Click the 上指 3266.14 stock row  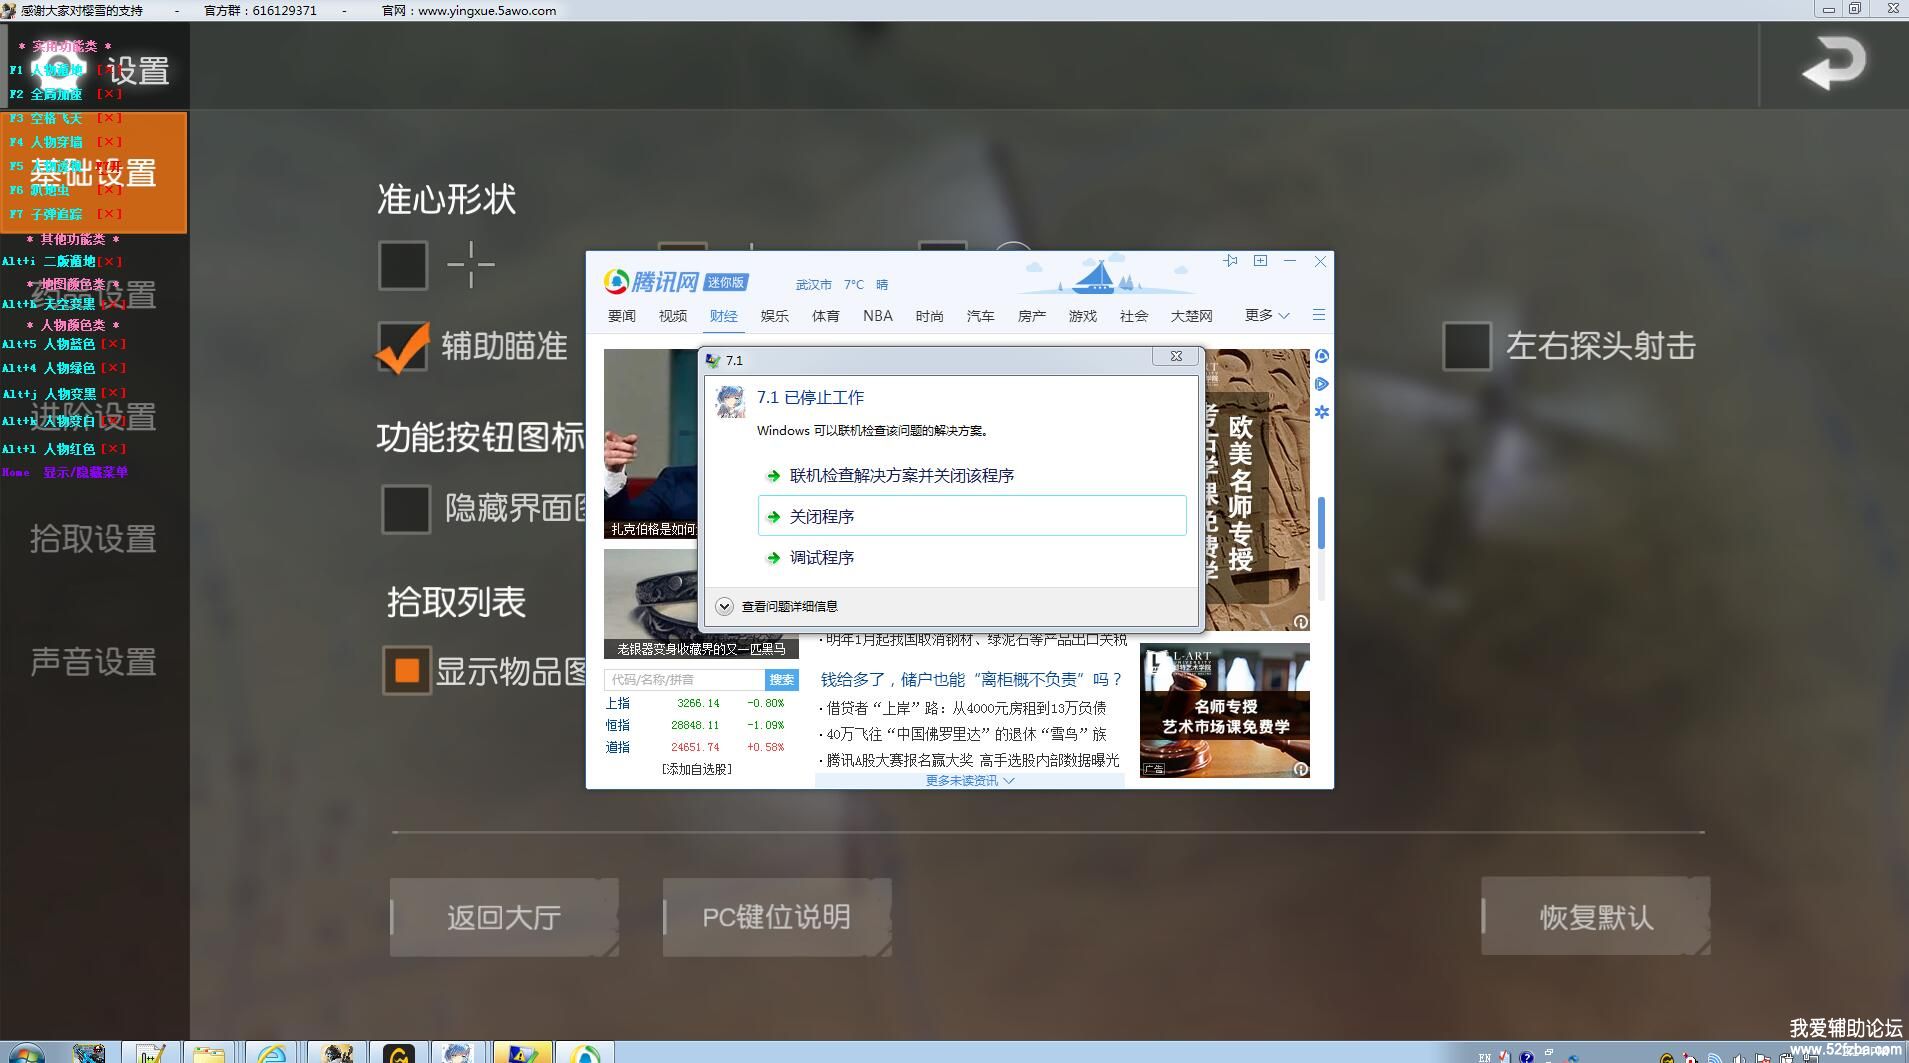click(x=696, y=703)
